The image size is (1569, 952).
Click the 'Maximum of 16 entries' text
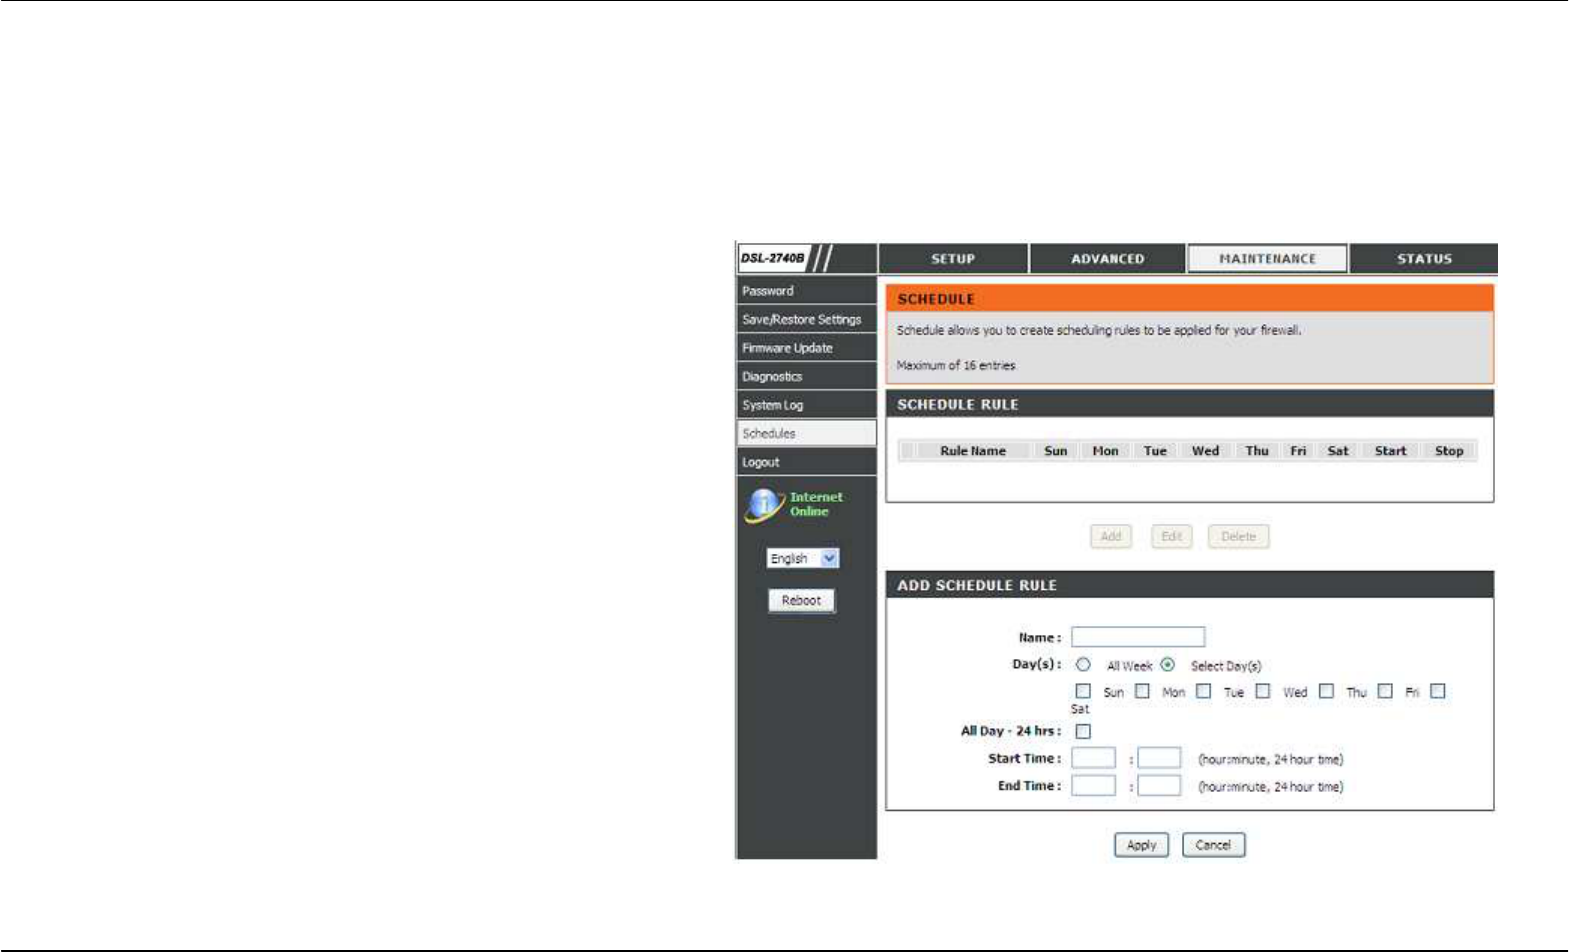click(955, 365)
